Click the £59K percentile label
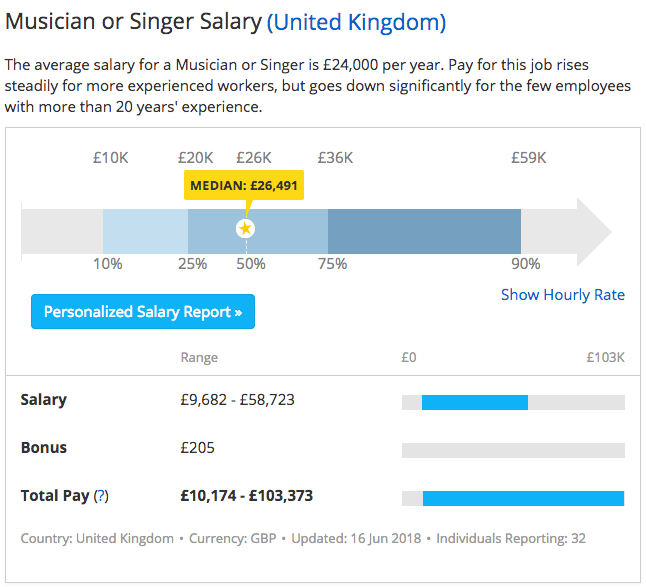646x587 pixels. (529, 158)
